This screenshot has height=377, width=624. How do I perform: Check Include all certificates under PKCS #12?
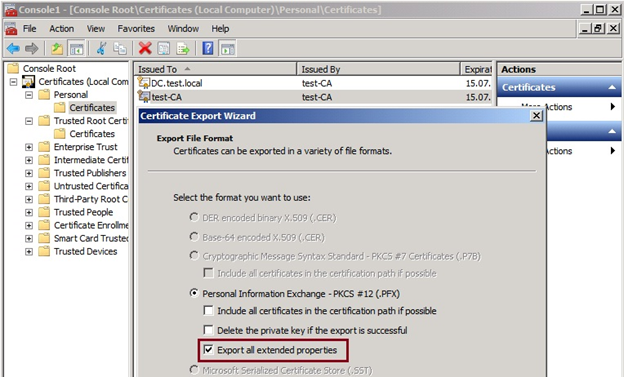tap(208, 310)
